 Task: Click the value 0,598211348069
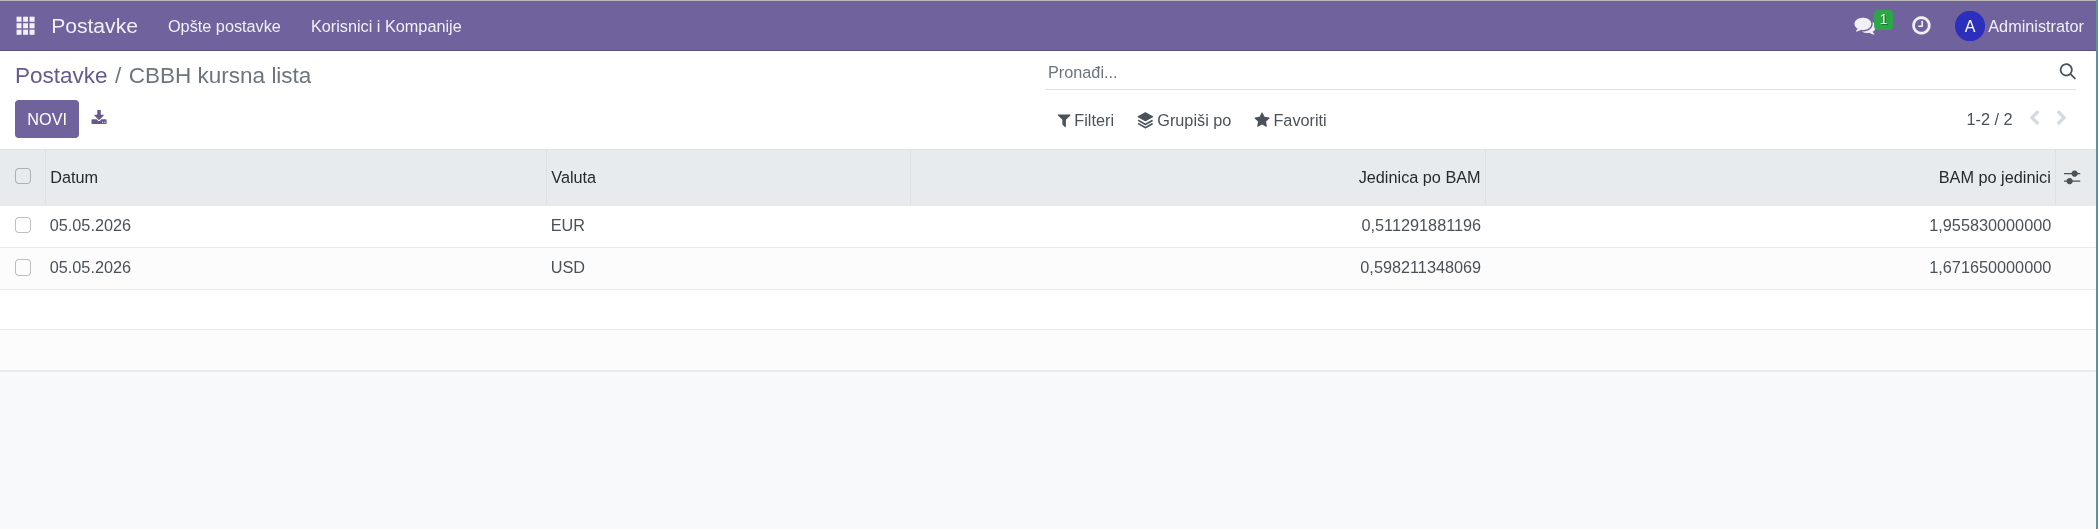(x=1420, y=267)
